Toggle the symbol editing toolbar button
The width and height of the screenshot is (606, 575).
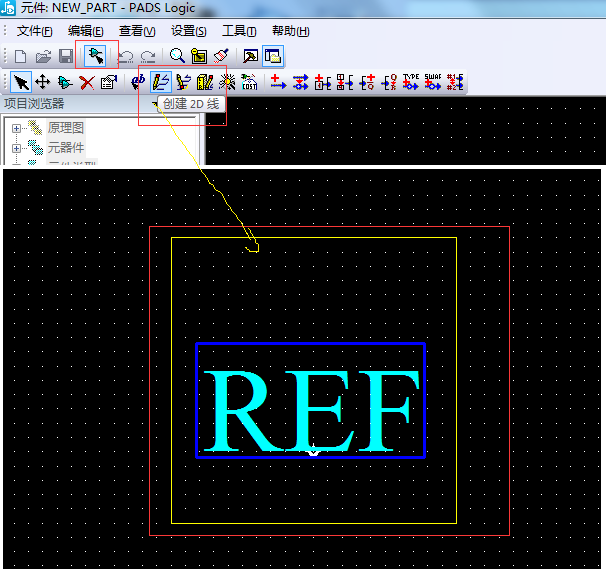tap(95, 56)
